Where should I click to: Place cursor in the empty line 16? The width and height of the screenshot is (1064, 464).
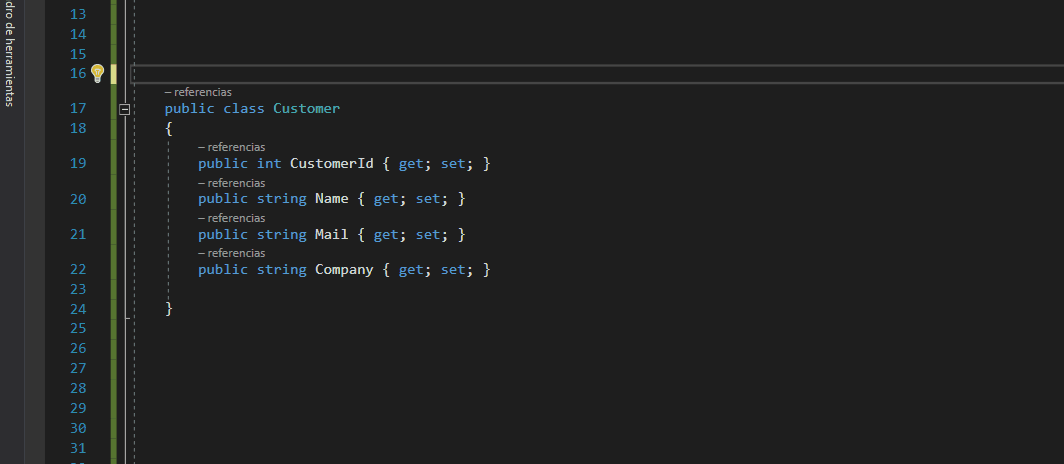coord(597,74)
